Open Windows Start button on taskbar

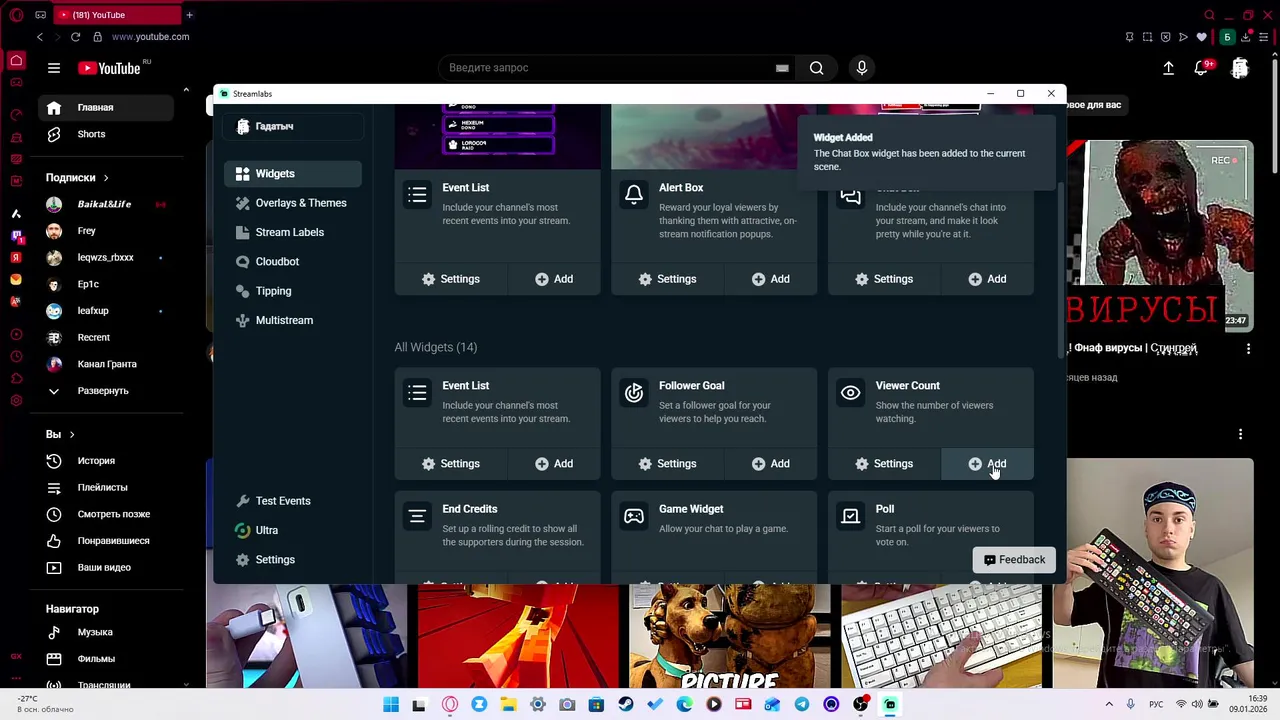click(x=391, y=705)
